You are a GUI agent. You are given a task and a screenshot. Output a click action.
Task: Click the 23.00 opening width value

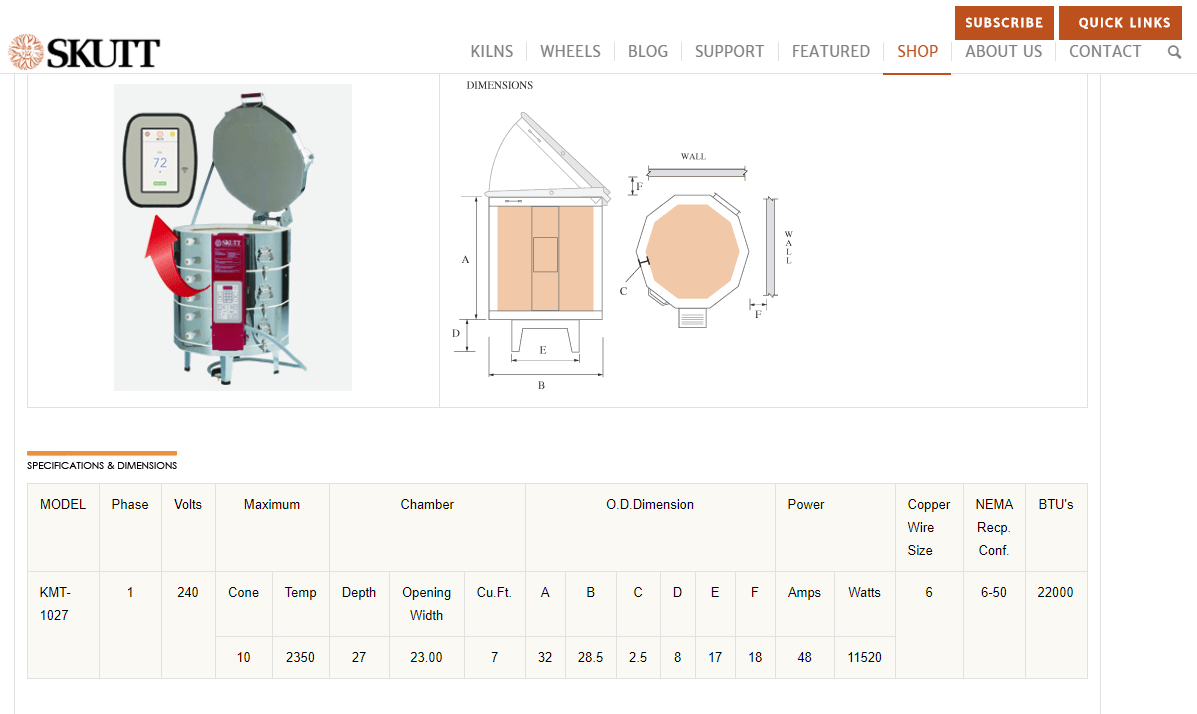click(426, 657)
